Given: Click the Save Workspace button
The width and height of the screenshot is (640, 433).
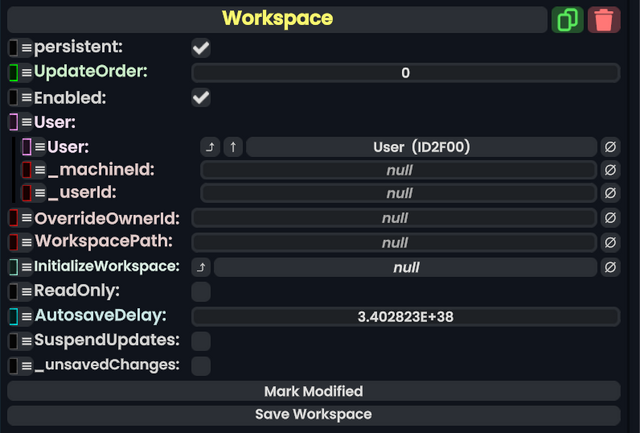Looking at the screenshot, I should pos(313,414).
